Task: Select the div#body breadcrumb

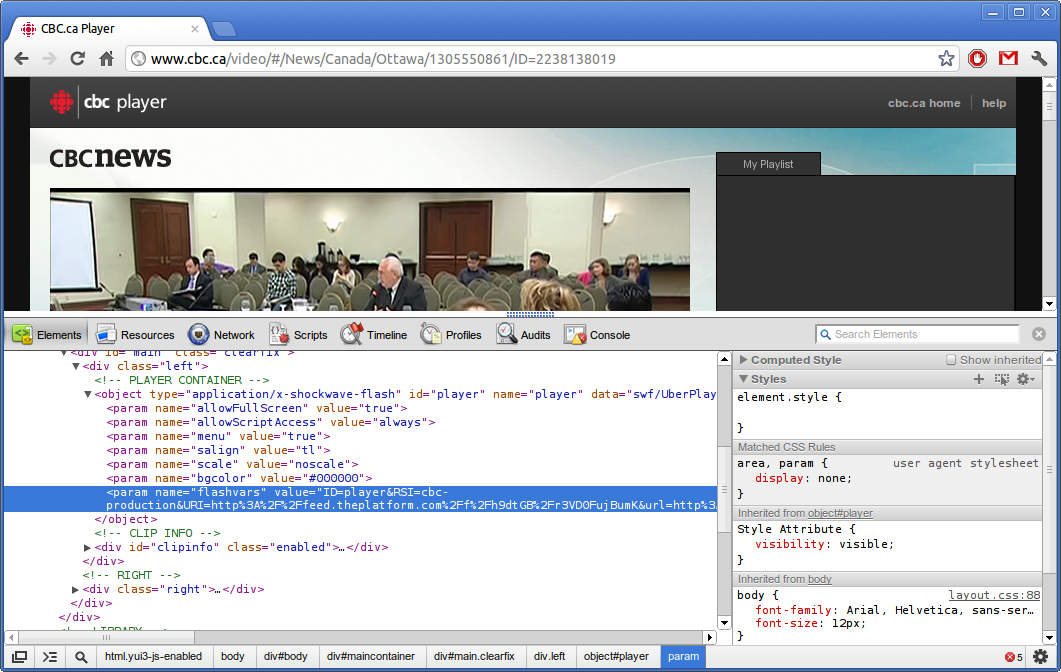Action: [x=286, y=656]
